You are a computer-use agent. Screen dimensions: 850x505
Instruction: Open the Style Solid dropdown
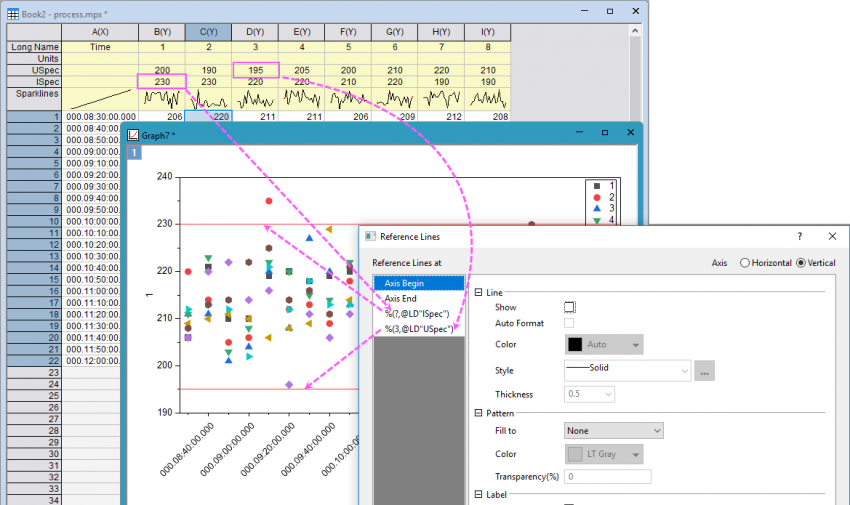click(627, 371)
